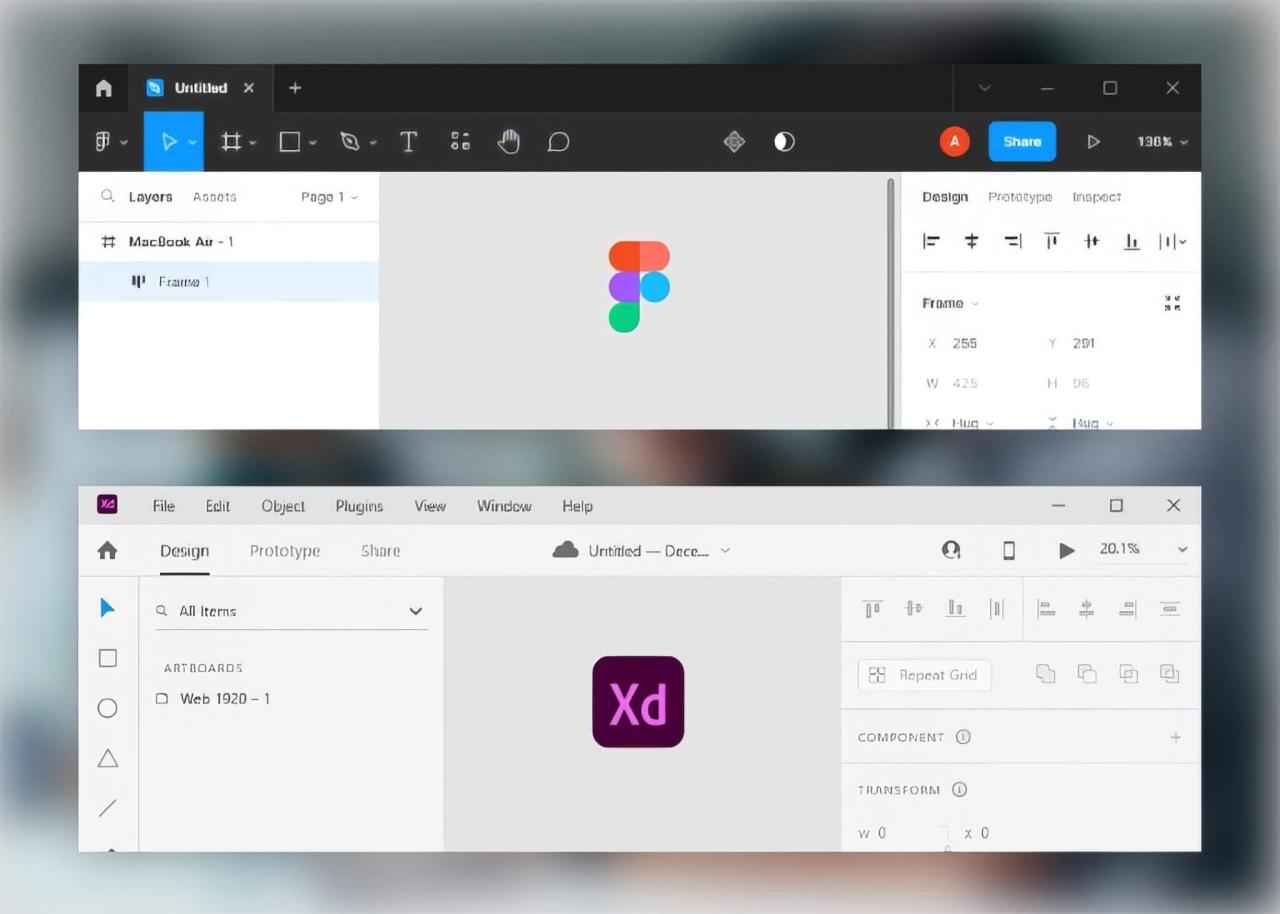1280x914 pixels.
Task: Select the XD Polygon triangle tool
Action: 108,758
